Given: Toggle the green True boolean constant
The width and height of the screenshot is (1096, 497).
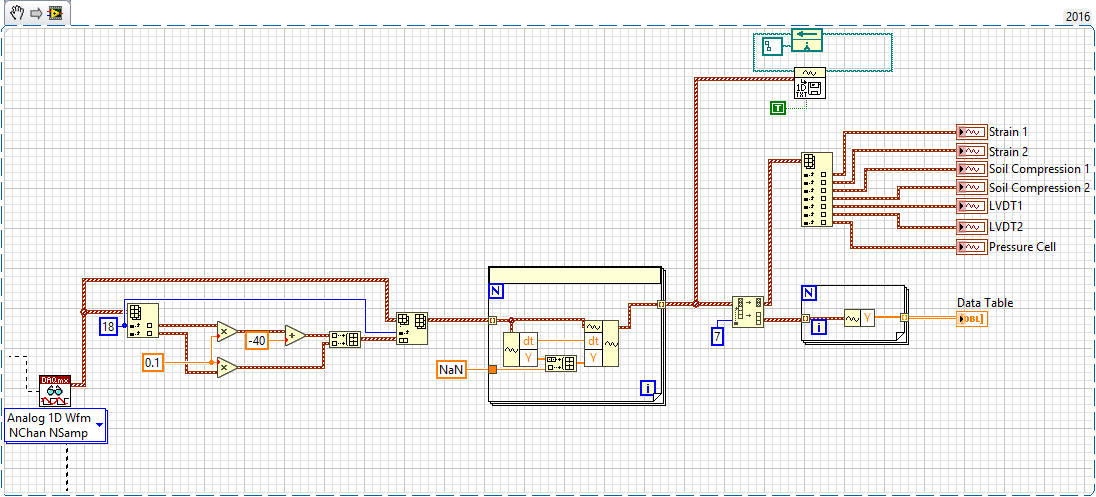Looking at the screenshot, I should click(778, 108).
